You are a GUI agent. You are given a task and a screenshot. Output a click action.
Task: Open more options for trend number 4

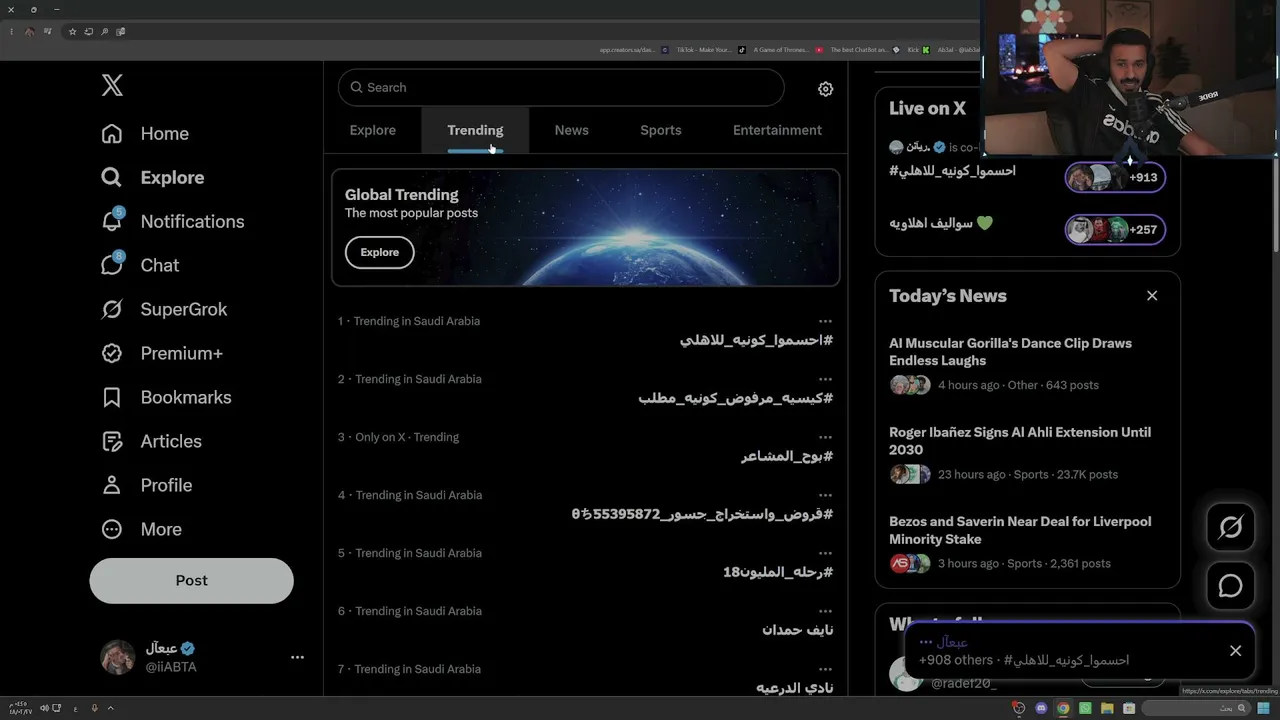point(825,495)
